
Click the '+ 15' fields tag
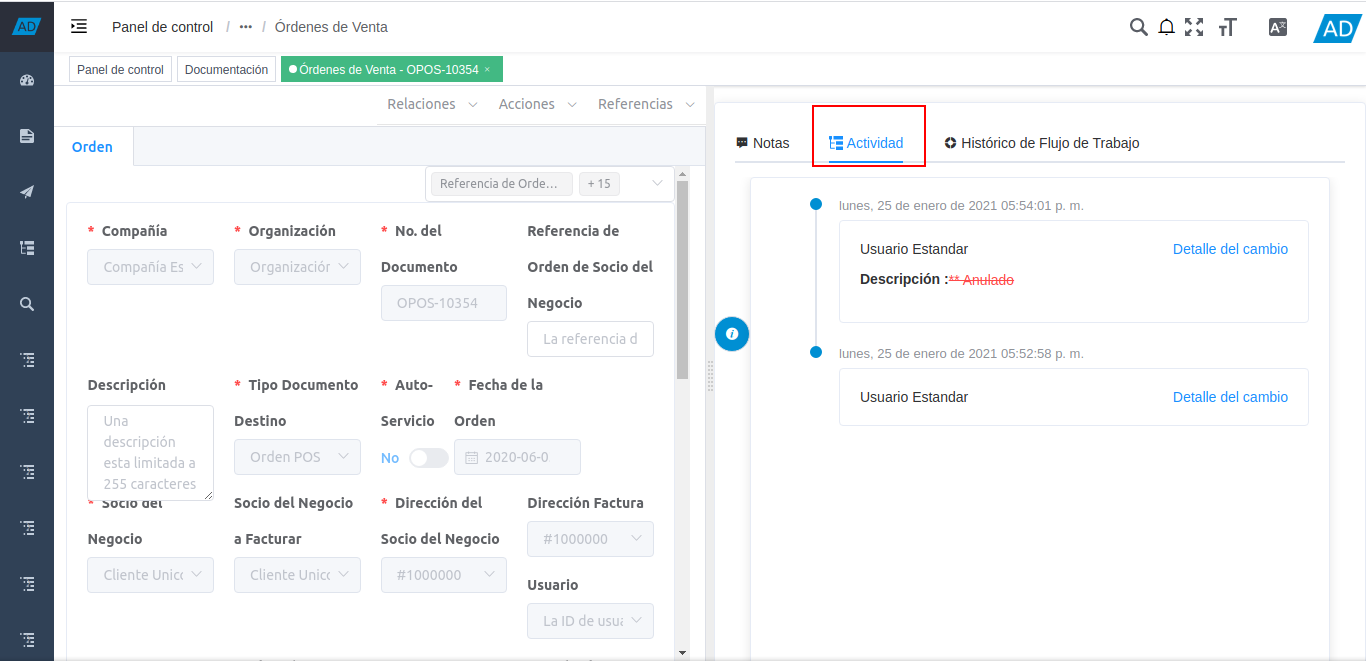(x=599, y=184)
